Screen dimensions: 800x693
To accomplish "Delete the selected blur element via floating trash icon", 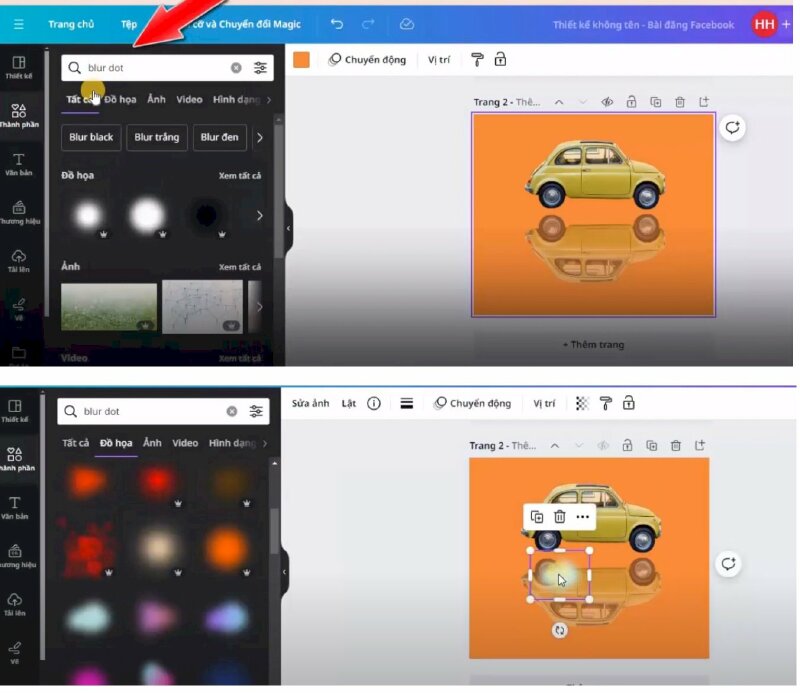I will 559,516.
